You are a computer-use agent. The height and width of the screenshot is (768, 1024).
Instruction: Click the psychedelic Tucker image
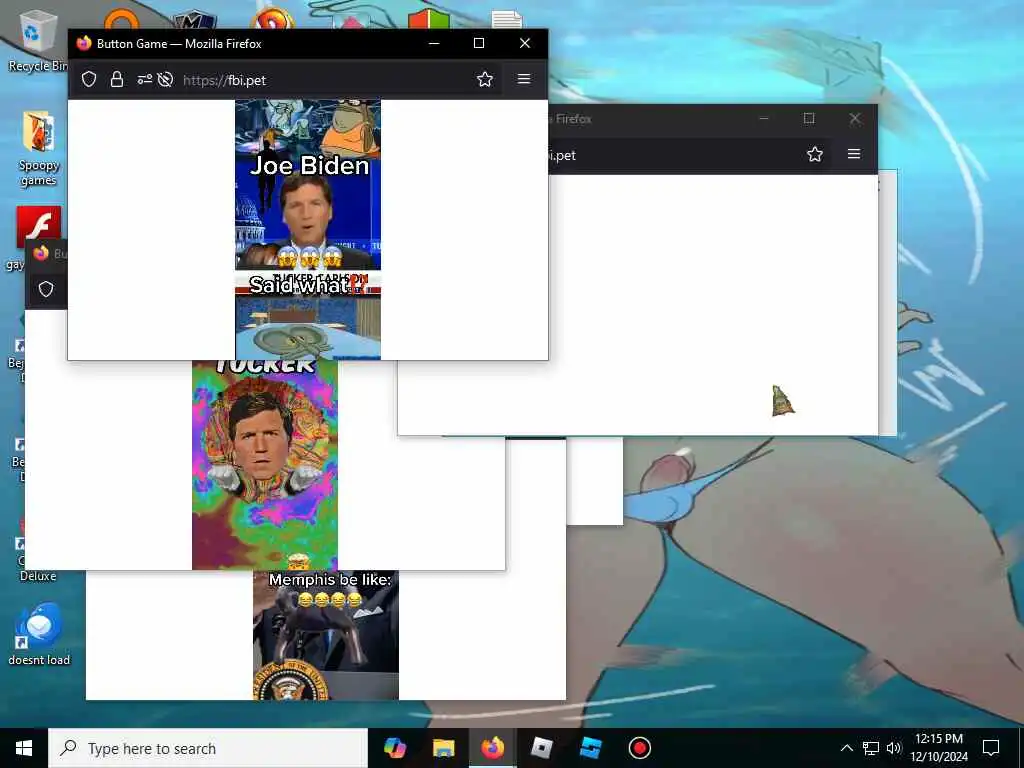coord(264,465)
